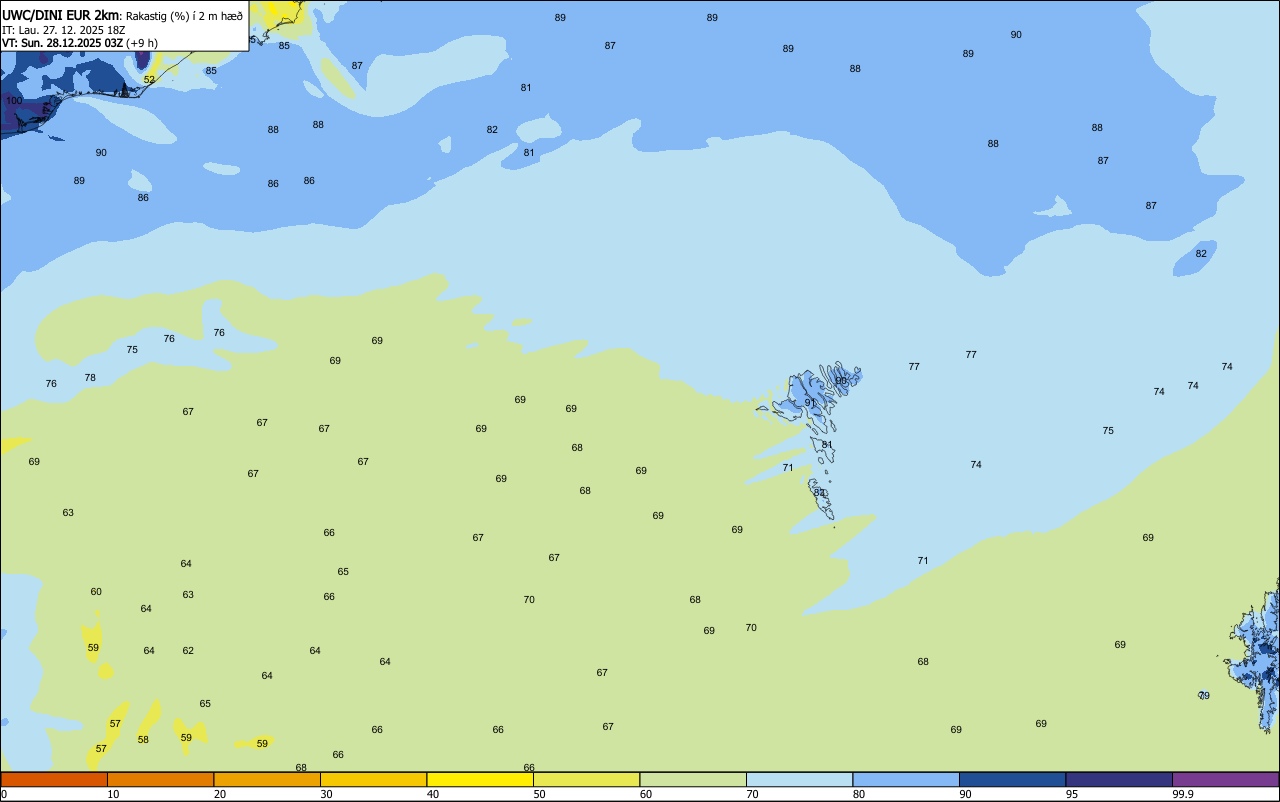Viewport: 1280px width, 802px height.
Task: Click the pale blue 70–80 legend swatch
Action: pyautogui.click(x=799, y=779)
